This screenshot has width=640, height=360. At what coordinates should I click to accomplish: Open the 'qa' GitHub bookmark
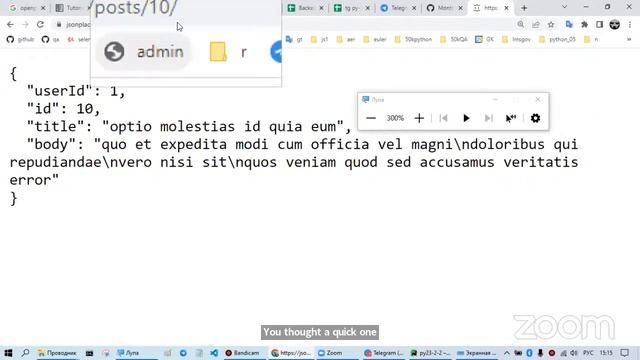(51, 40)
